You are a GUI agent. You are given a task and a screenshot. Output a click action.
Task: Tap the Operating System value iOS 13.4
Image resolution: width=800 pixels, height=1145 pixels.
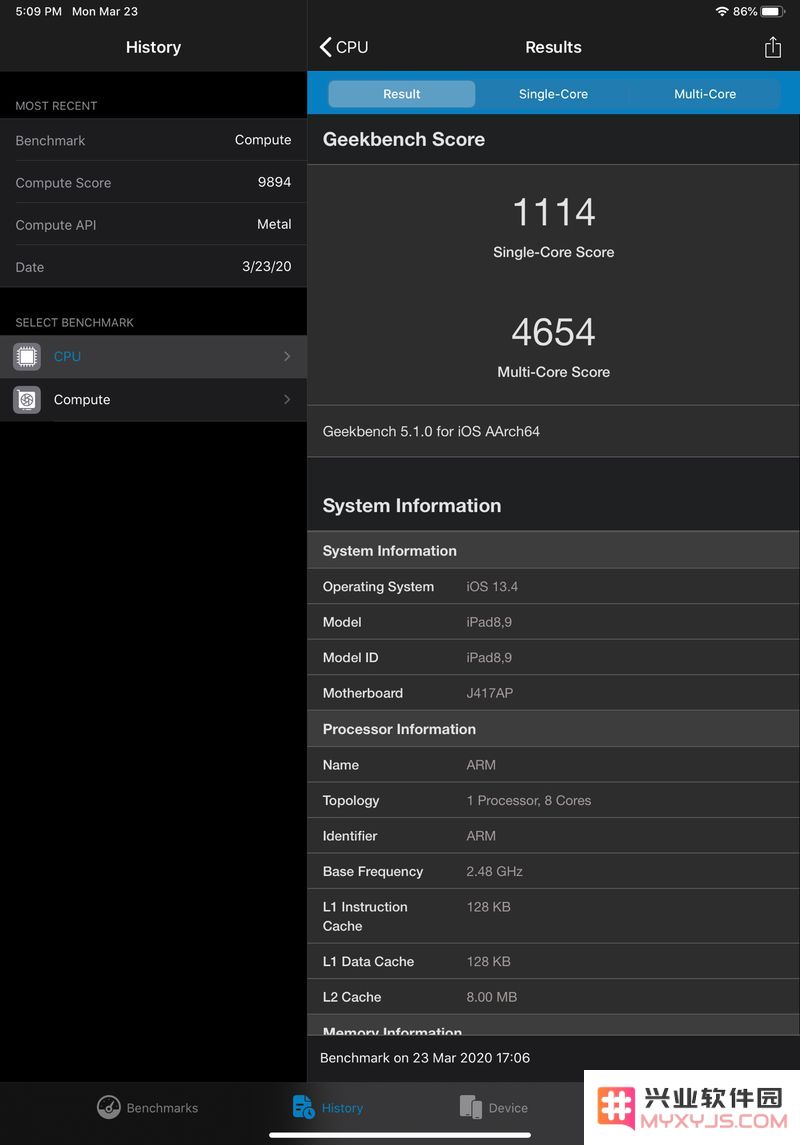pyautogui.click(x=492, y=586)
